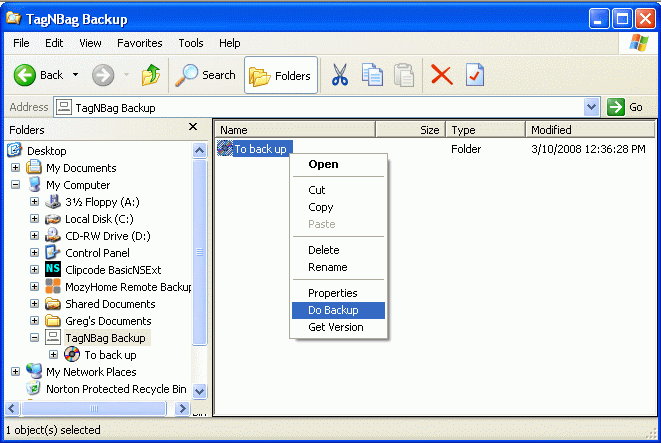Expand the My Documents node
Image resolution: width=661 pixels, height=443 pixels.
click(16, 168)
